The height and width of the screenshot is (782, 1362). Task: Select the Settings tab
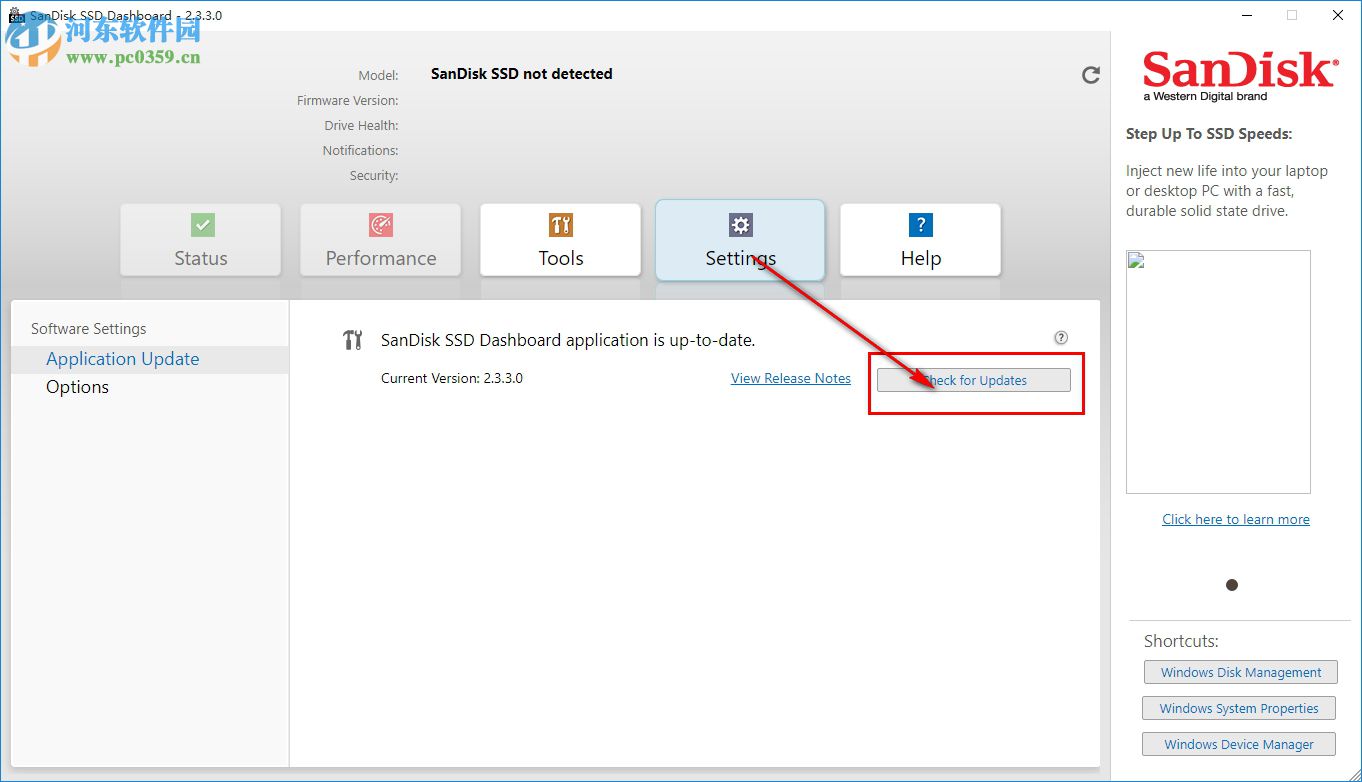click(x=740, y=240)
